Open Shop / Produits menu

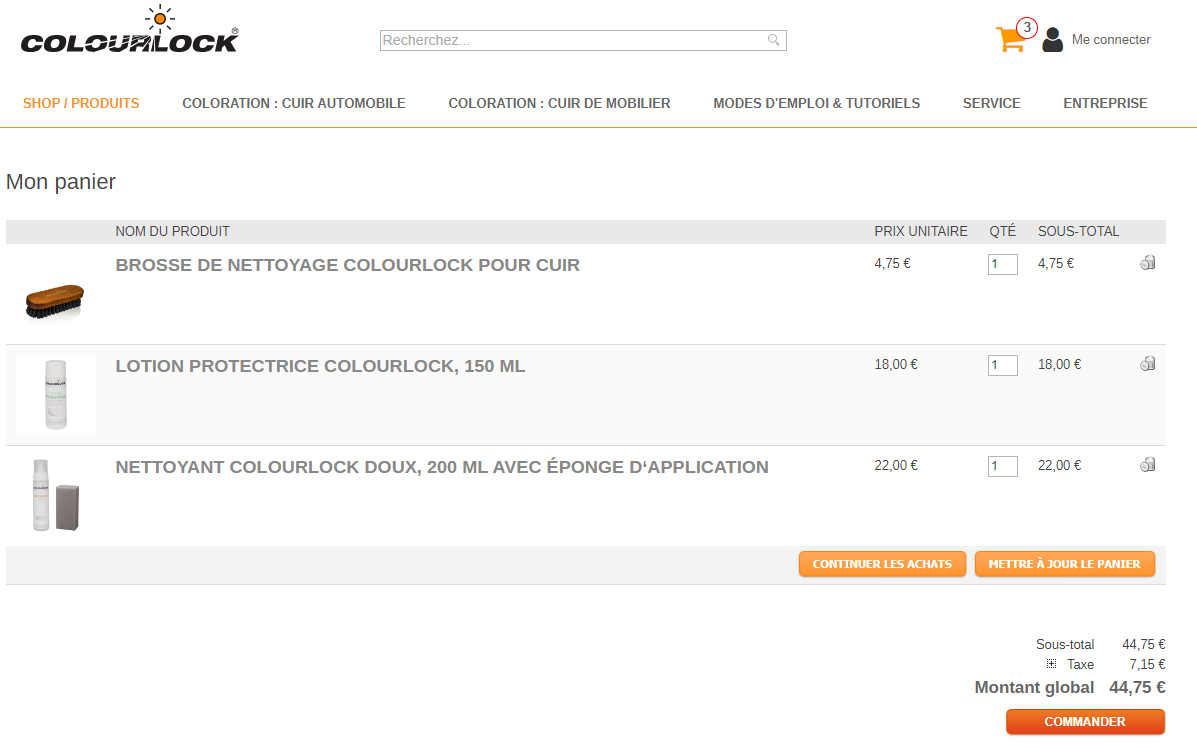81,103
